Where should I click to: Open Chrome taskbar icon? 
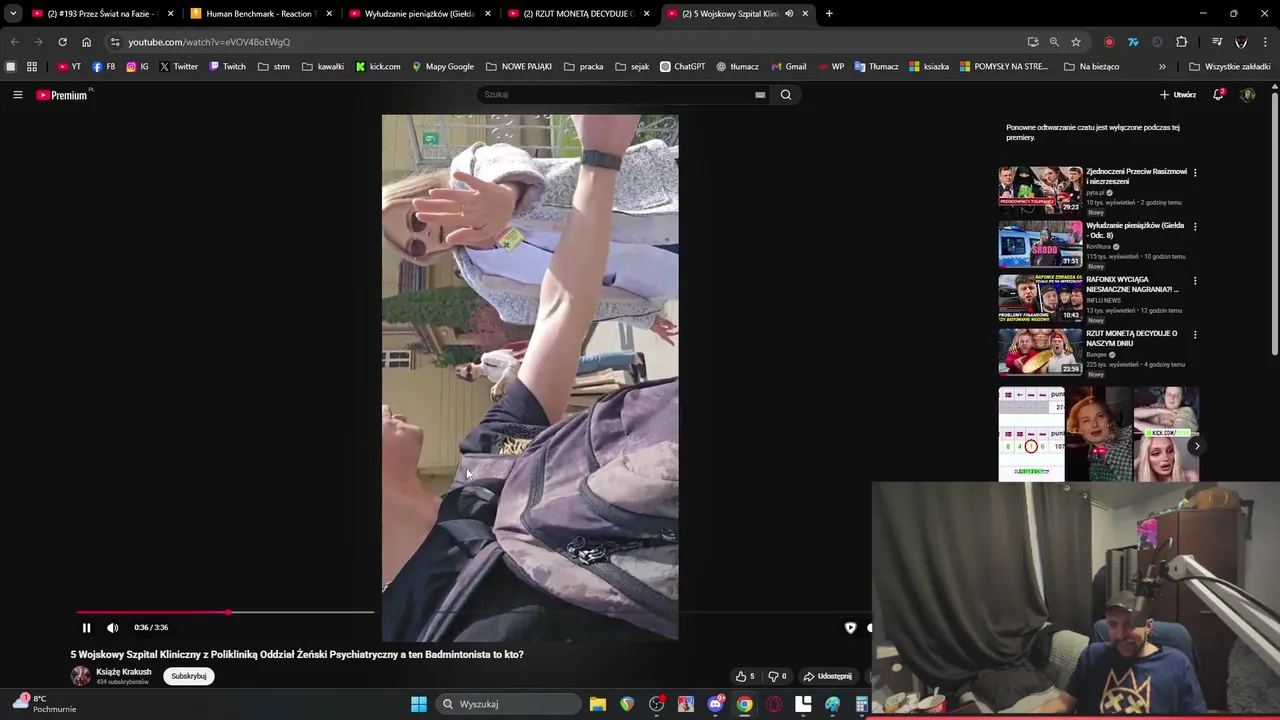744,704
